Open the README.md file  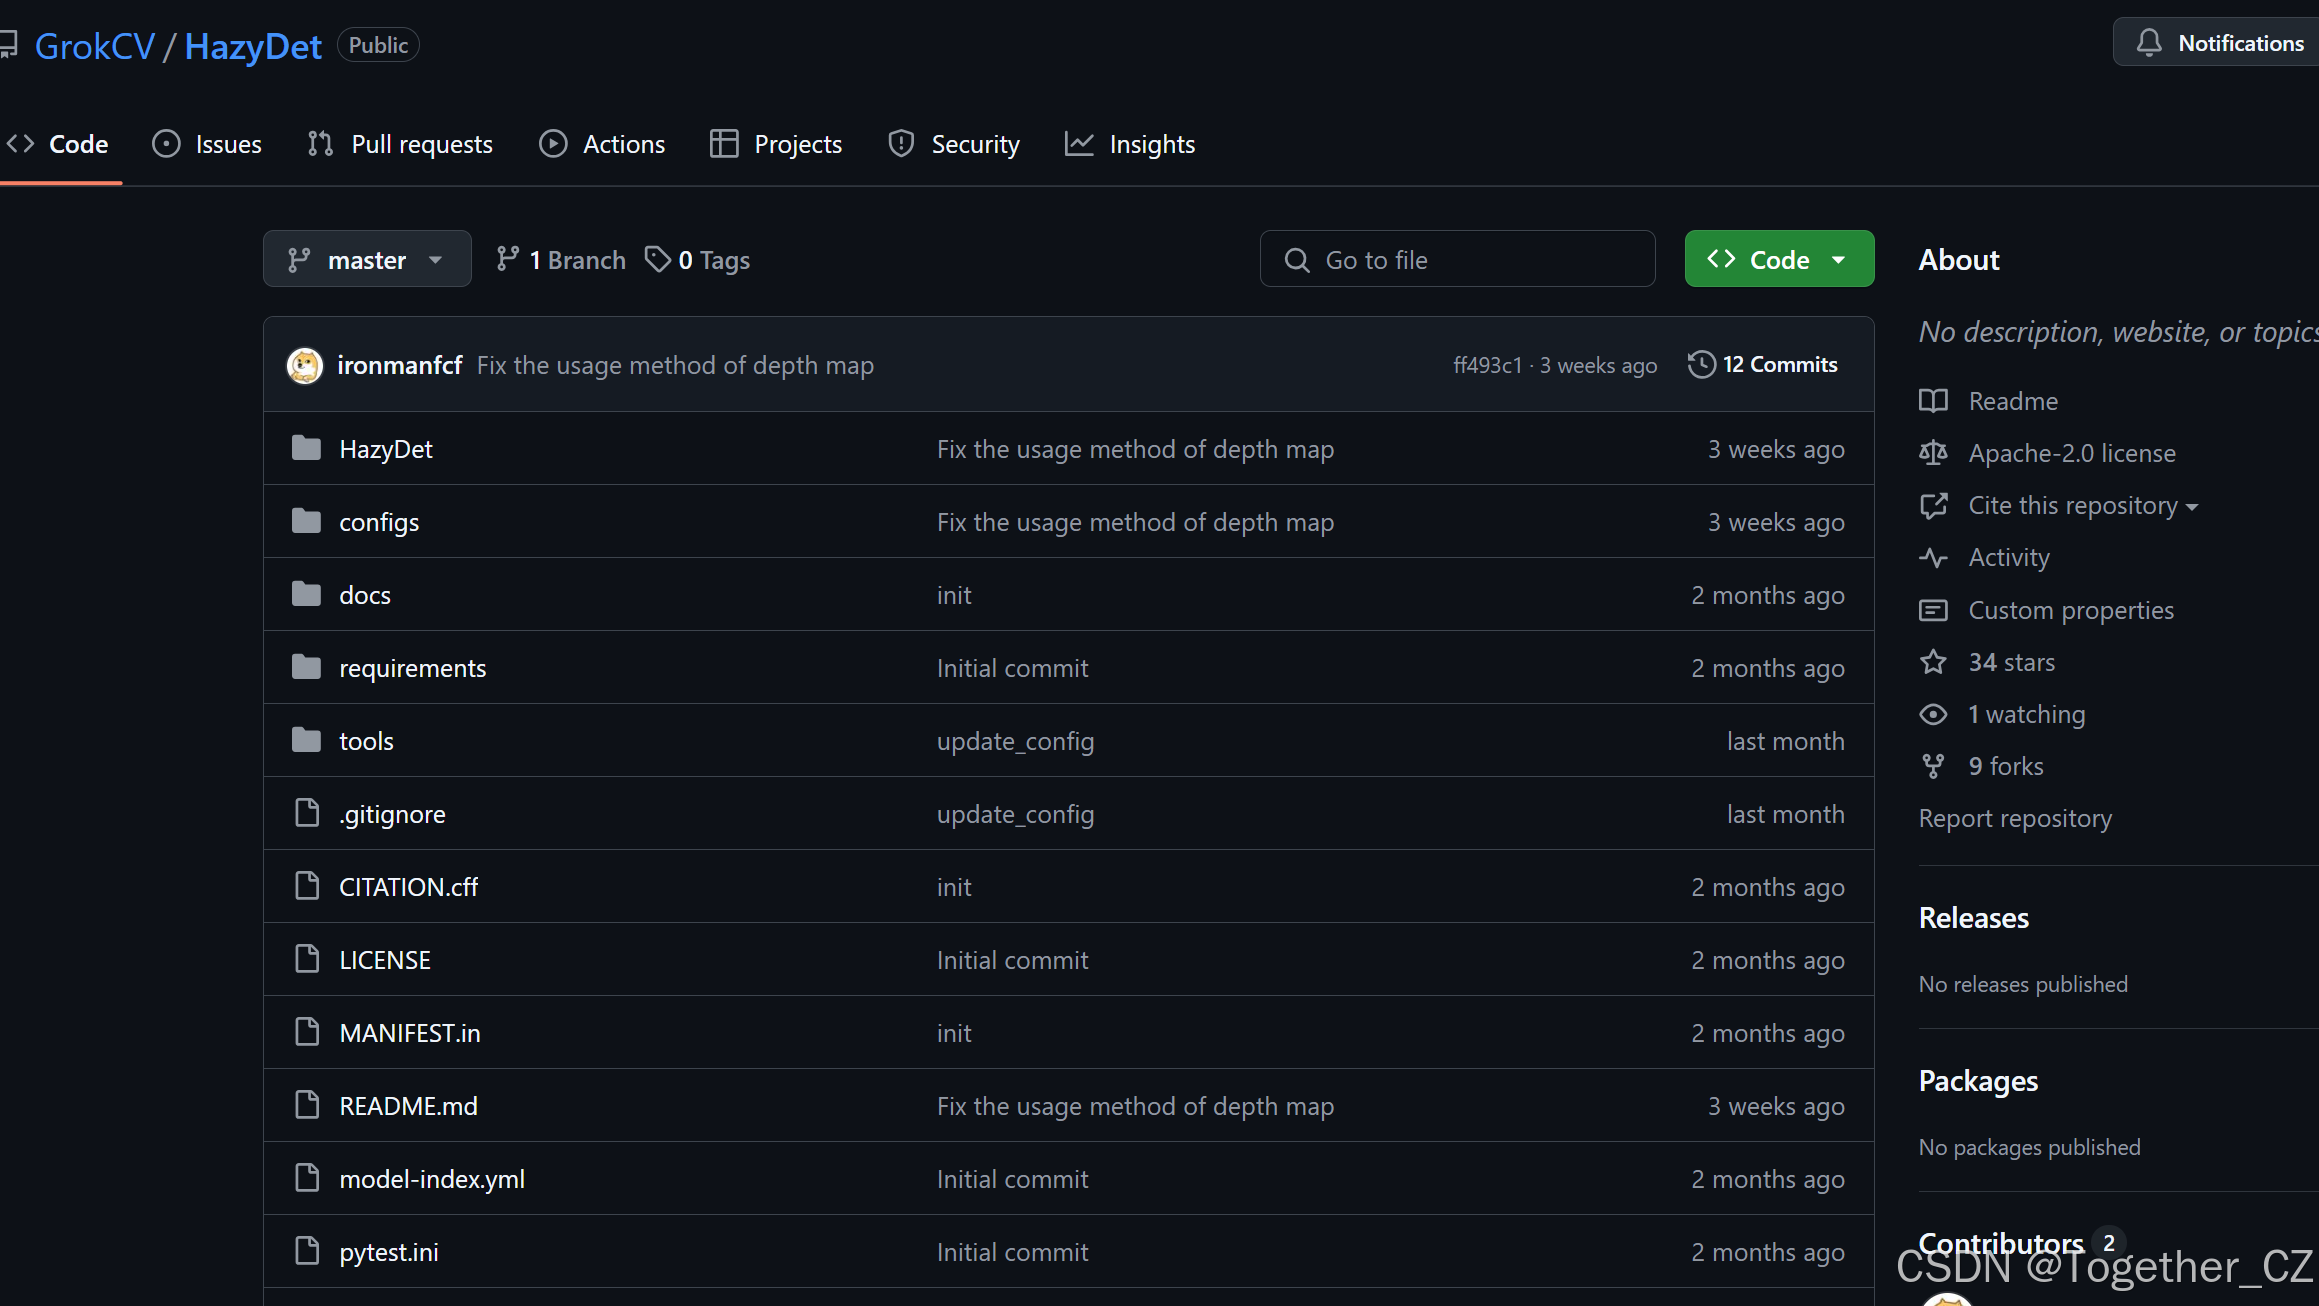(408, 1106)
